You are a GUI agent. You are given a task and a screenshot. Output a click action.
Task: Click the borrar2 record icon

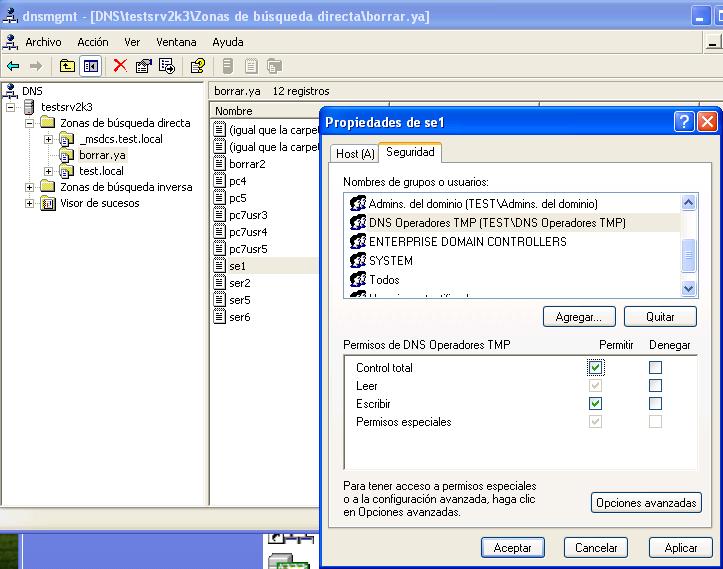pos(219,164)
